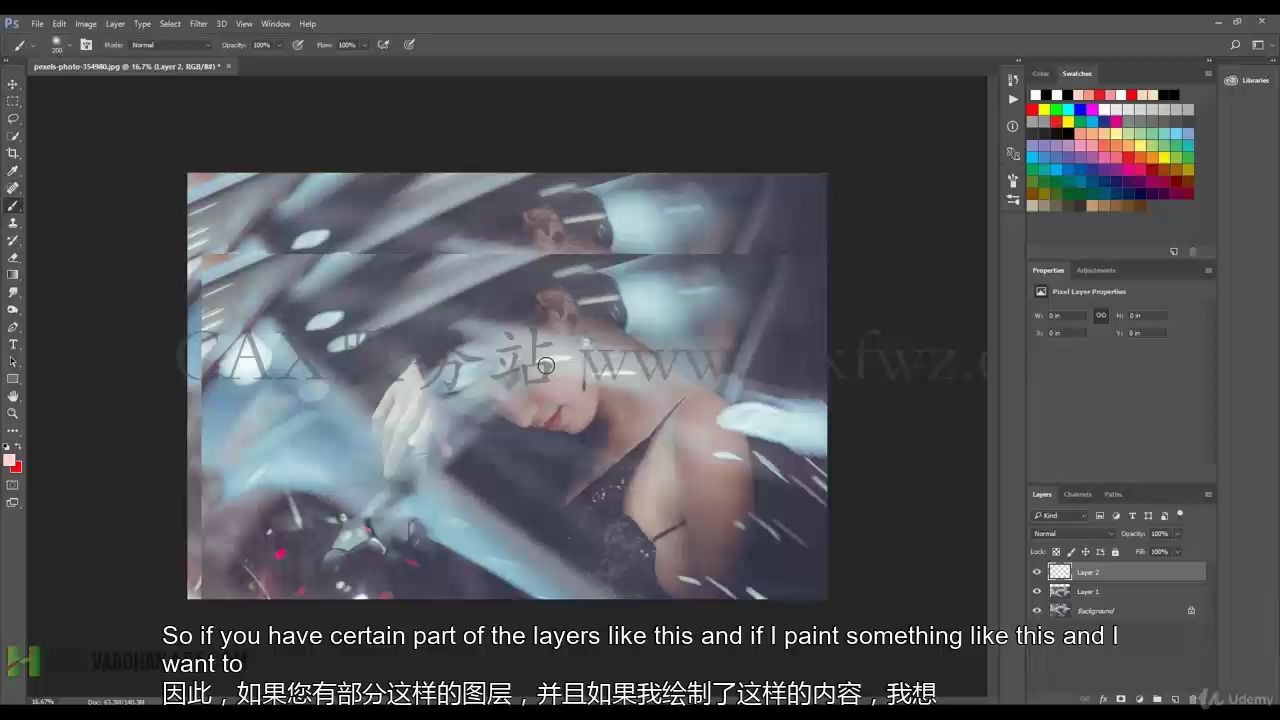
Task: Click the Add layer mask icon
Action: tap(1121, 698)
